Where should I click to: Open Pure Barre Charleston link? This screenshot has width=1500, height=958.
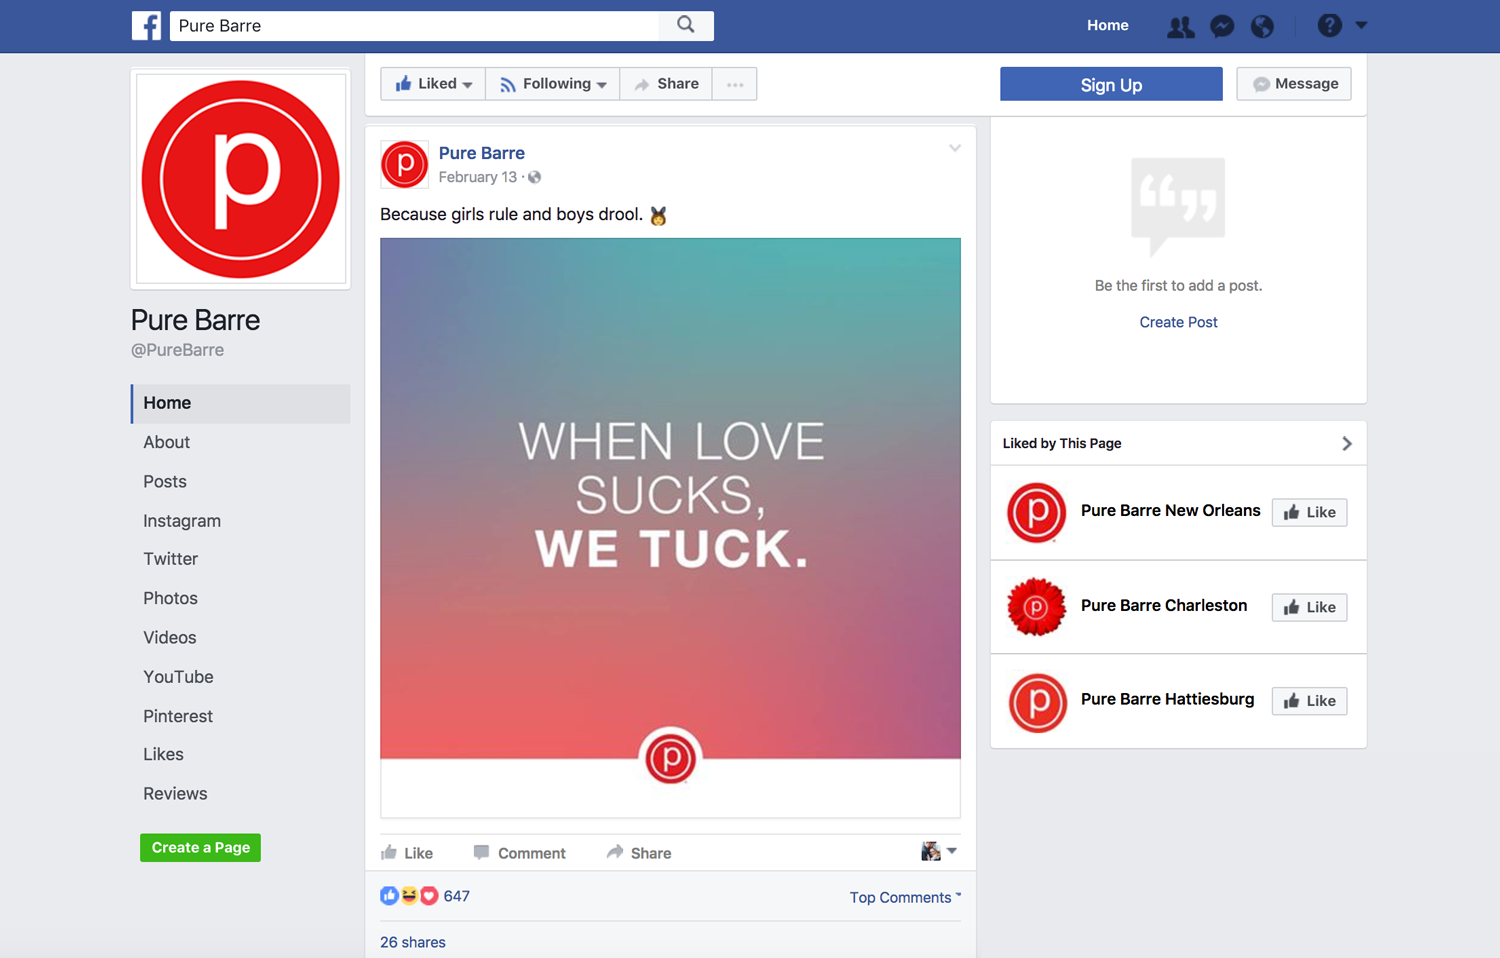click(x=1164, y=605)
